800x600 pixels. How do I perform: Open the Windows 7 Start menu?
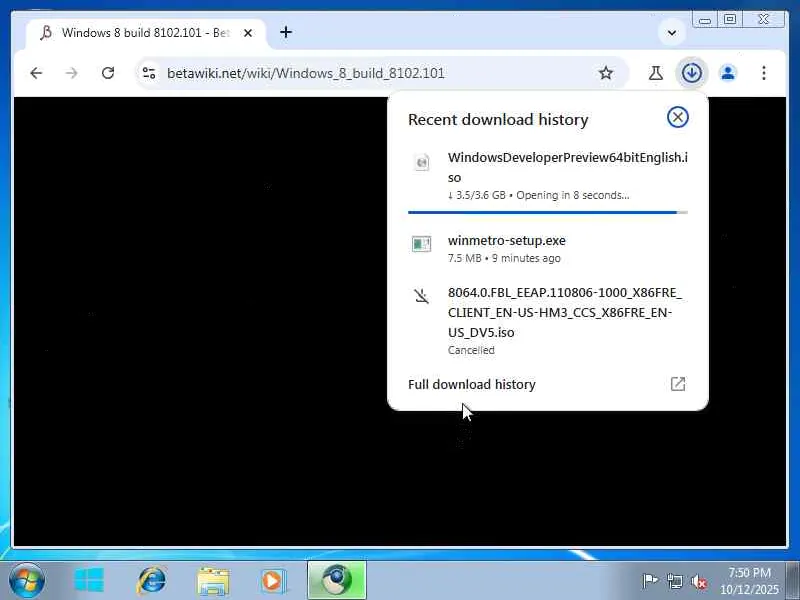coord(27,581)
